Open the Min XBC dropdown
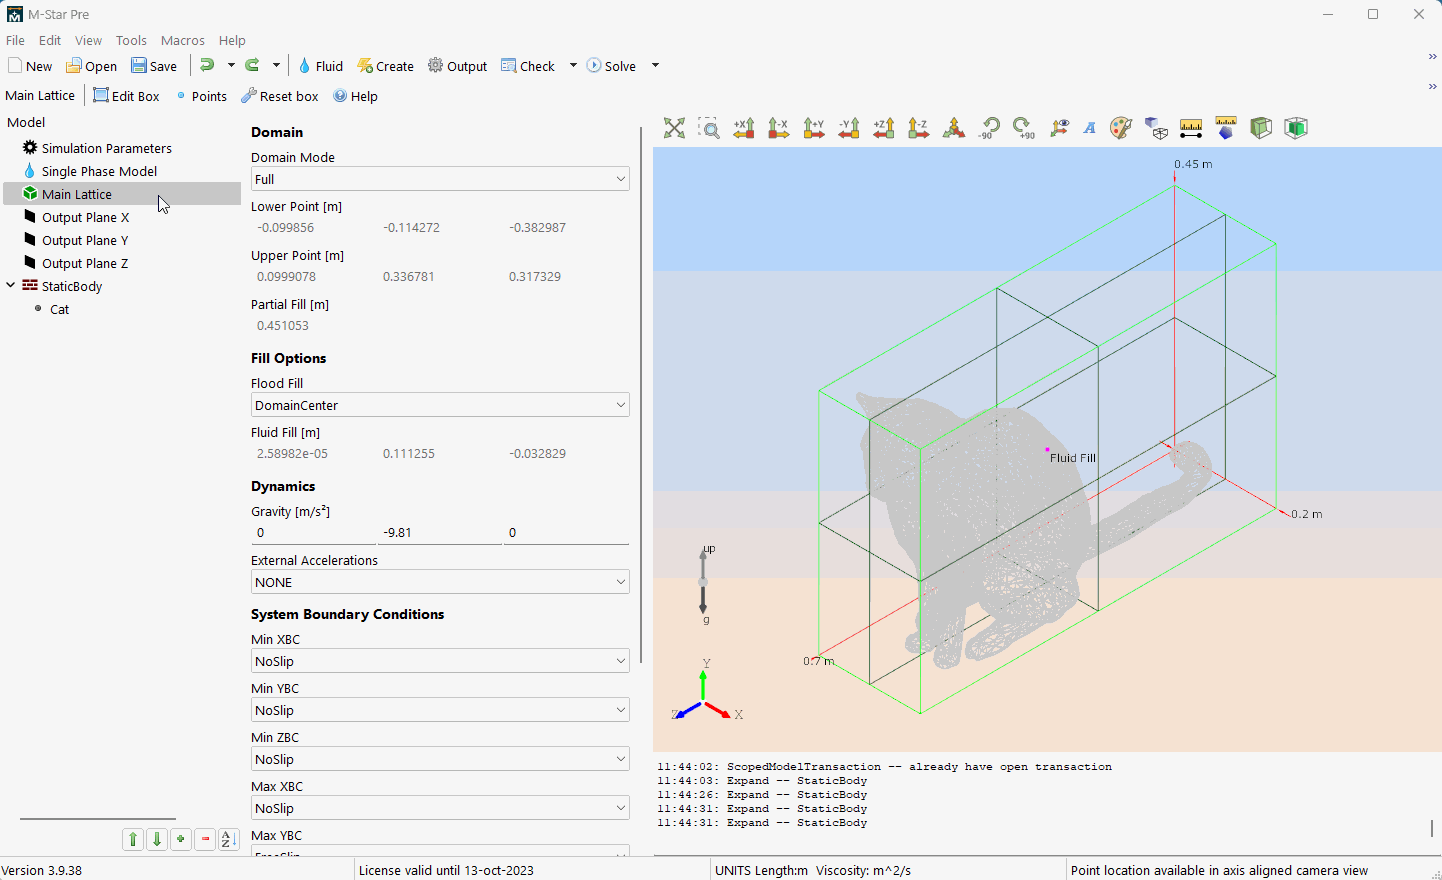 pyautogui.click(x=440, y=661)
